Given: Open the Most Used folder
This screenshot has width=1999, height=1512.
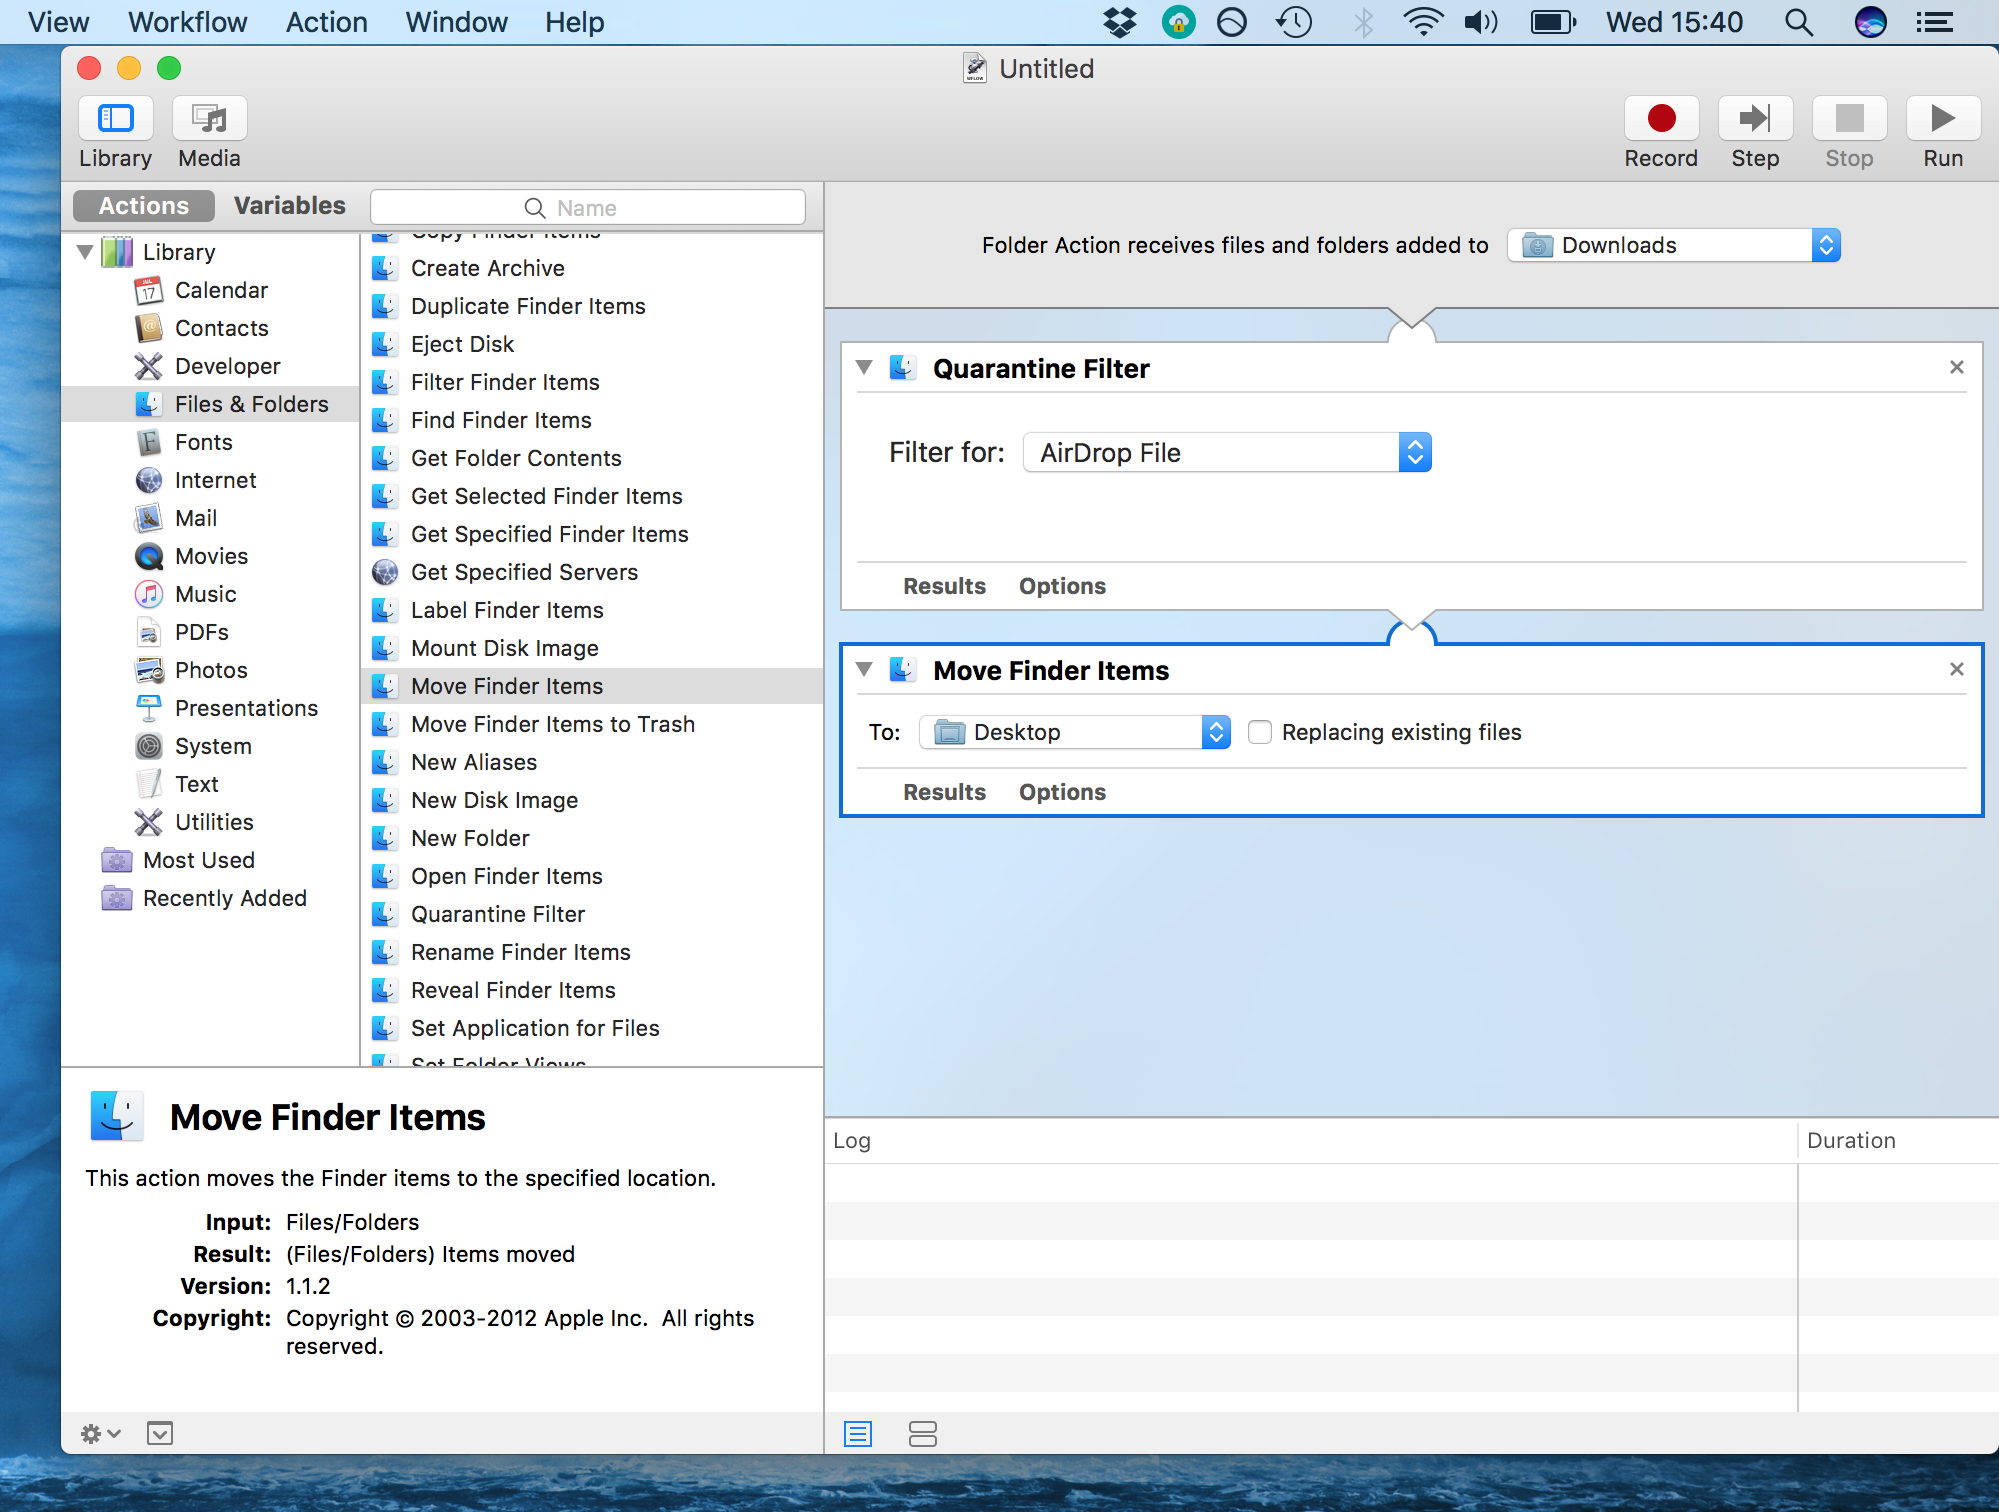Looking at the screenshot, I should click(198, 860).
